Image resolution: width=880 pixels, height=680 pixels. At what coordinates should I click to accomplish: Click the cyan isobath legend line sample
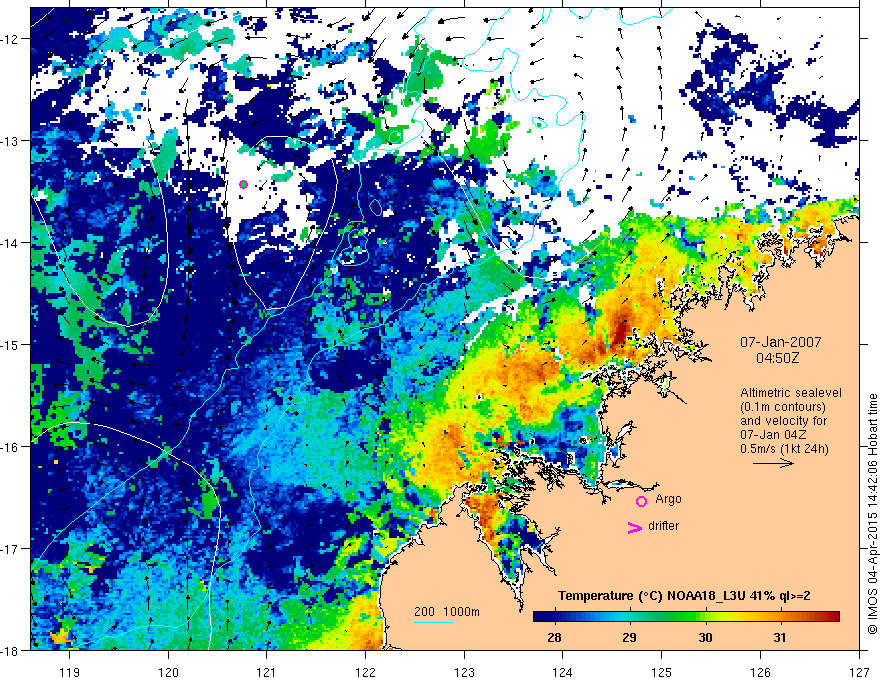(434, 622)
